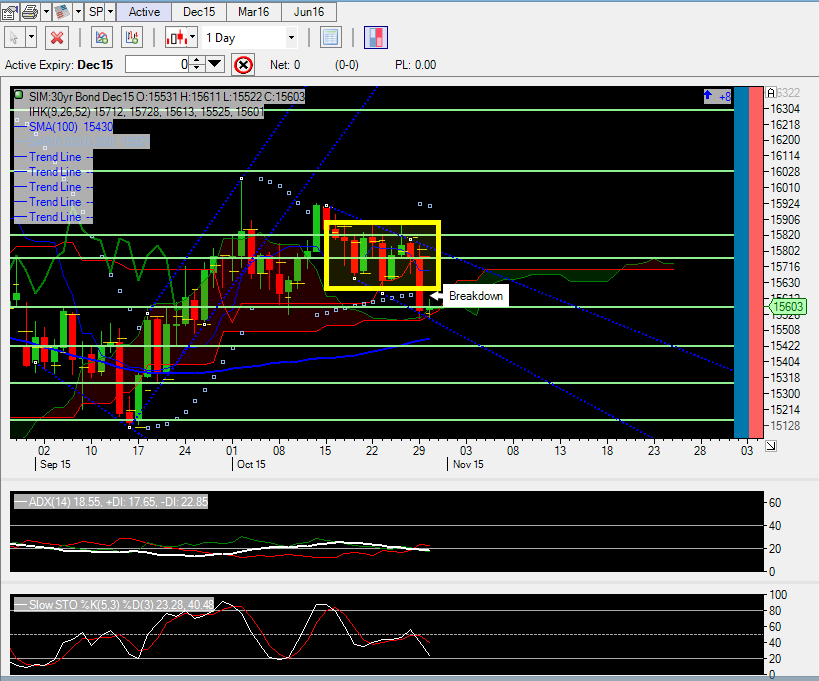Open the 1 Day timeframe dropdown
The image size is (819, 681).
[291, 38]
